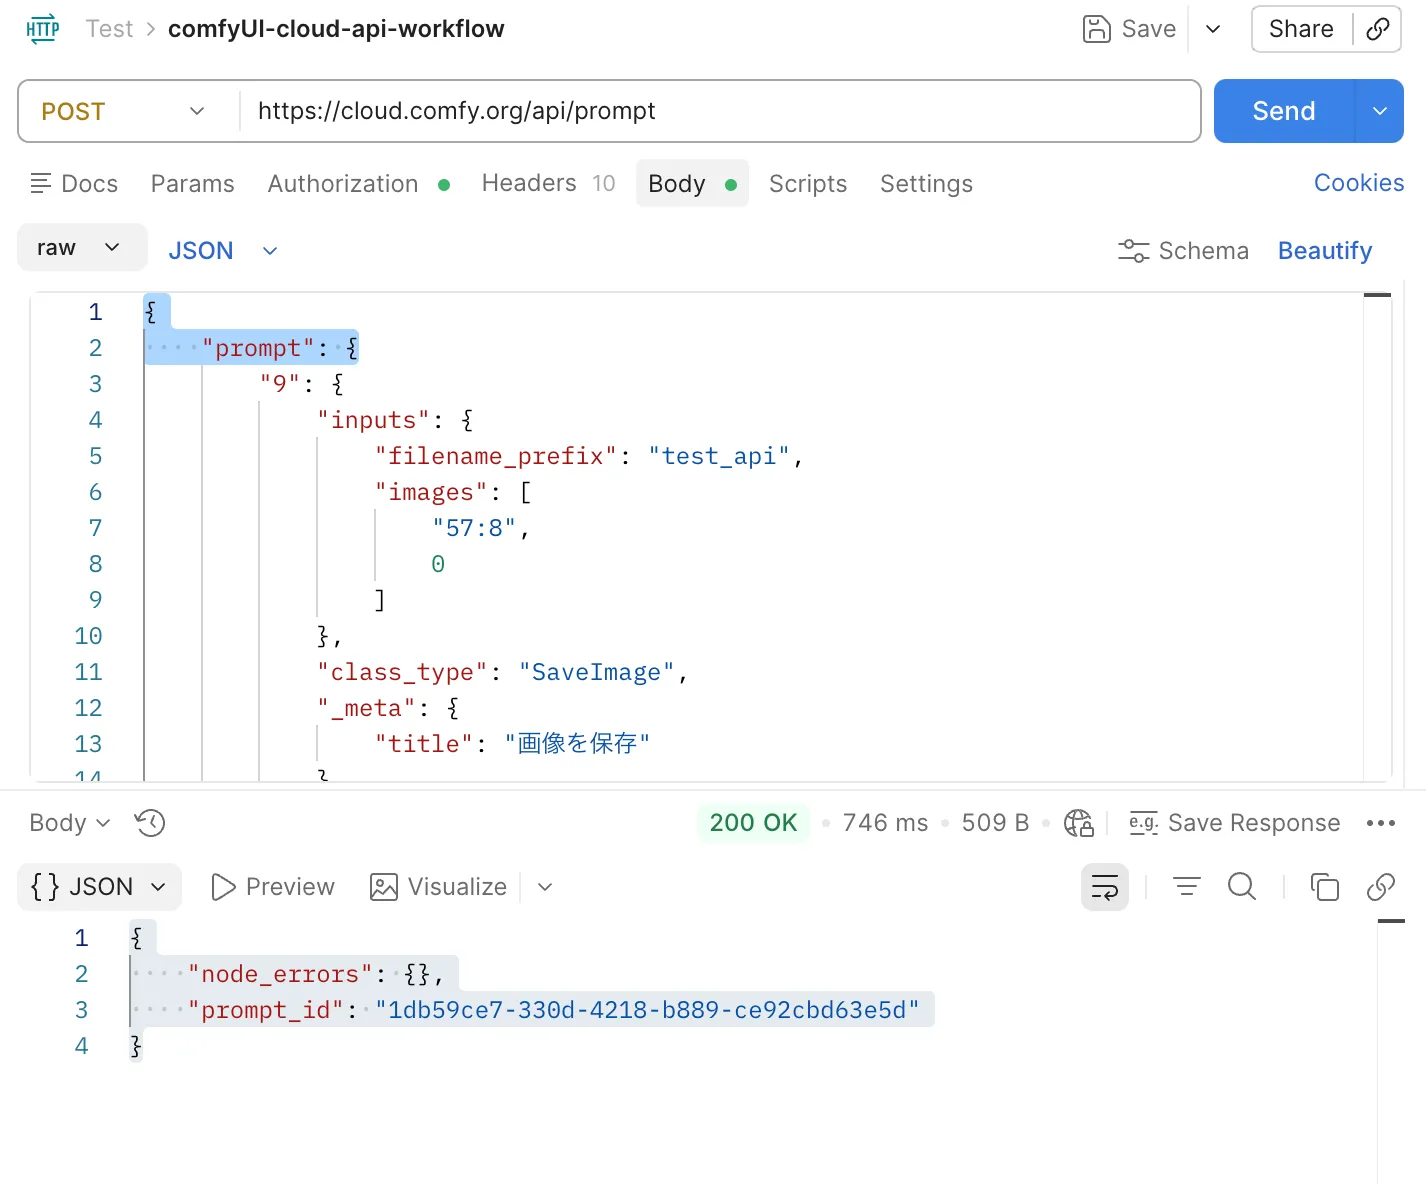Screen dimensions: 1426x1184
Task: Change the raw body type dropdown
Action: pyautogui.click(x=82, y=247)
